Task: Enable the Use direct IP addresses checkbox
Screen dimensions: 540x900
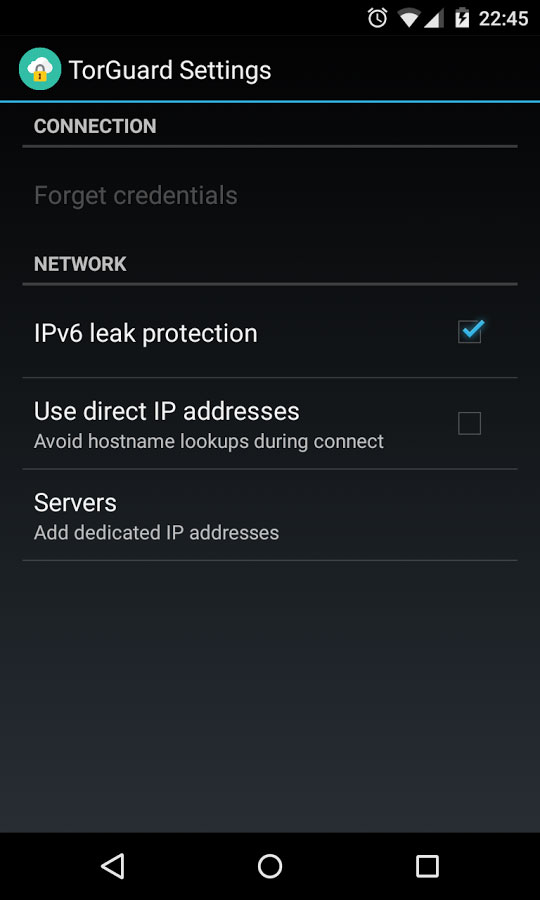Action: point(469,423)
